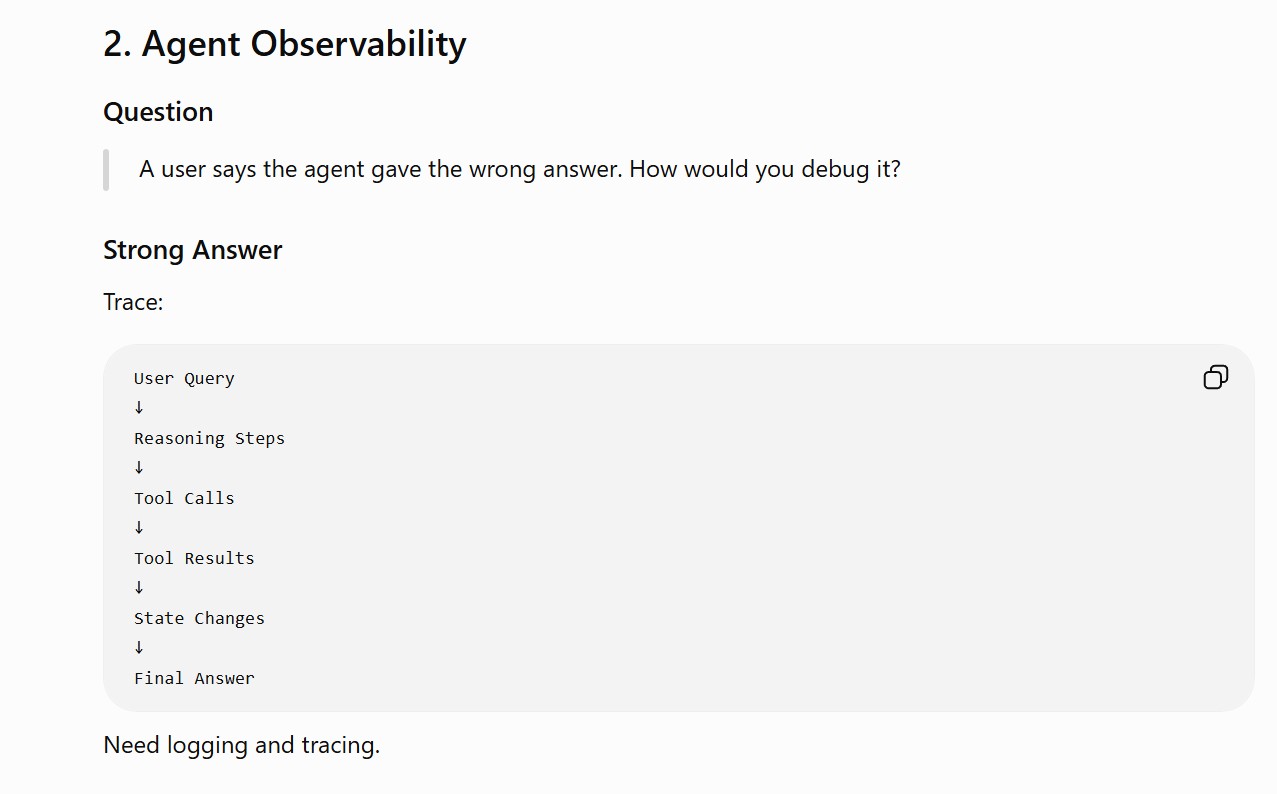Click the 'Trace:' label
This screenshot has height=794, width=1277.
[x=133, y=302]
